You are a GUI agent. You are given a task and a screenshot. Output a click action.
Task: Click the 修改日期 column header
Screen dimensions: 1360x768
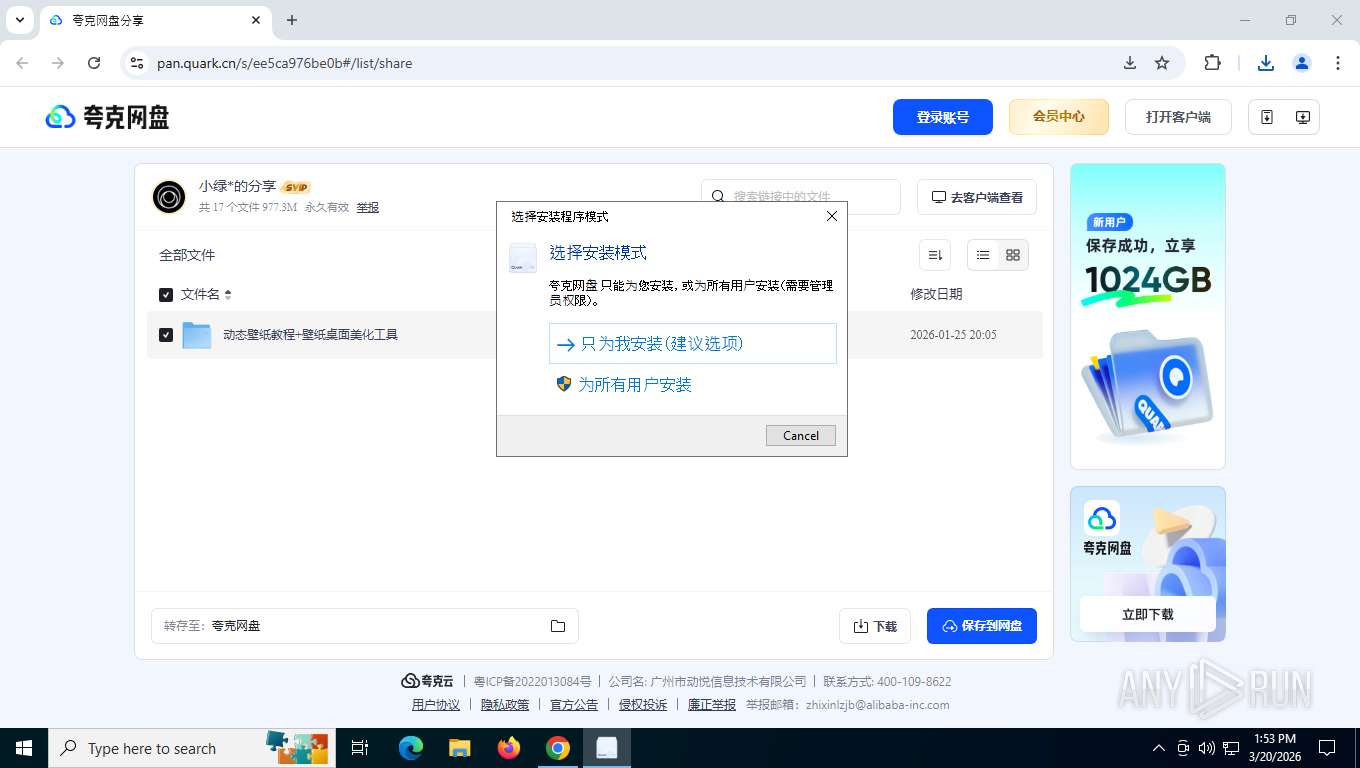pyautogui.click(x=936, y=294)
